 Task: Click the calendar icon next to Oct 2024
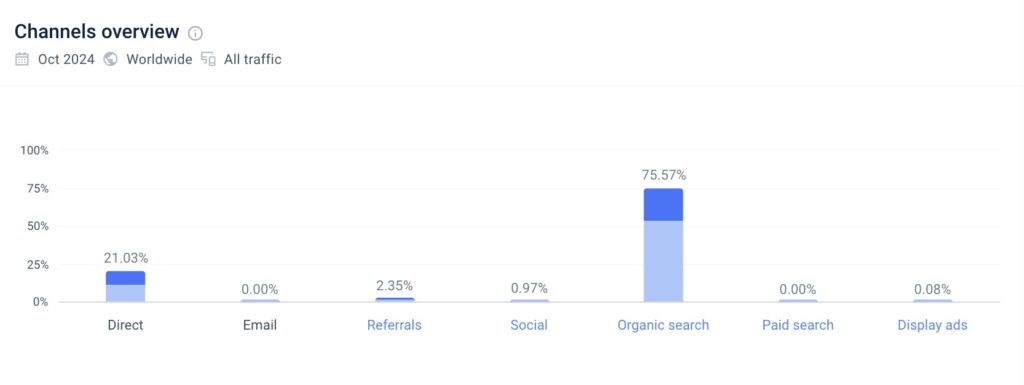pos(22,59)
